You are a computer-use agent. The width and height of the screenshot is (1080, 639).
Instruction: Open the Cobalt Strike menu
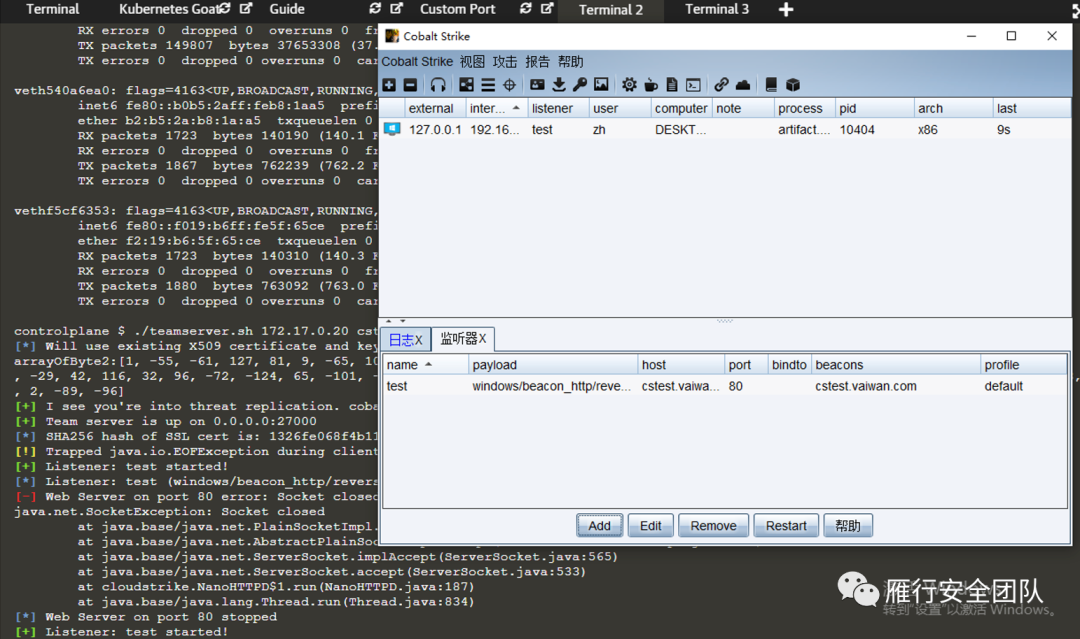tap(417, 61)
